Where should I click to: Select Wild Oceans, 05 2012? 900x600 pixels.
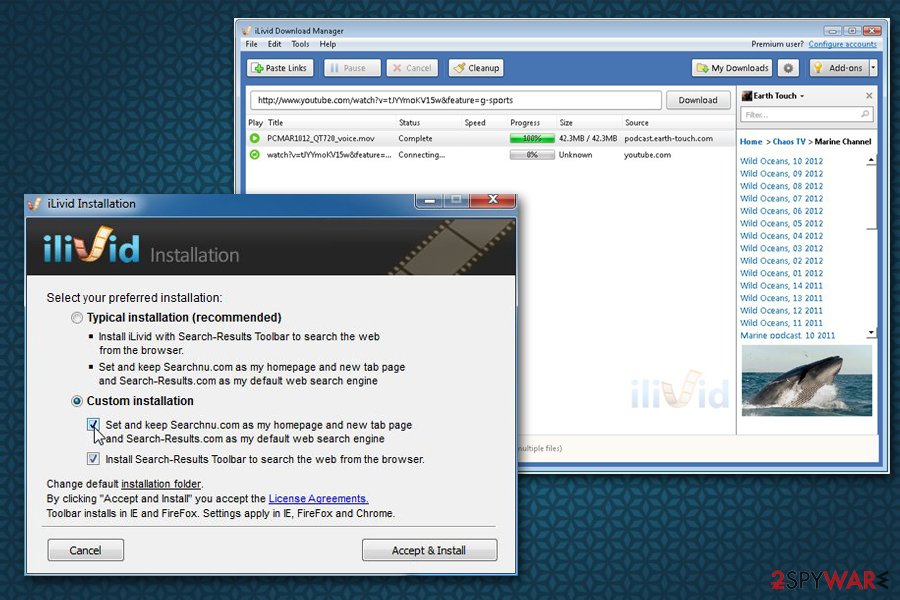(x=781, y=223)
